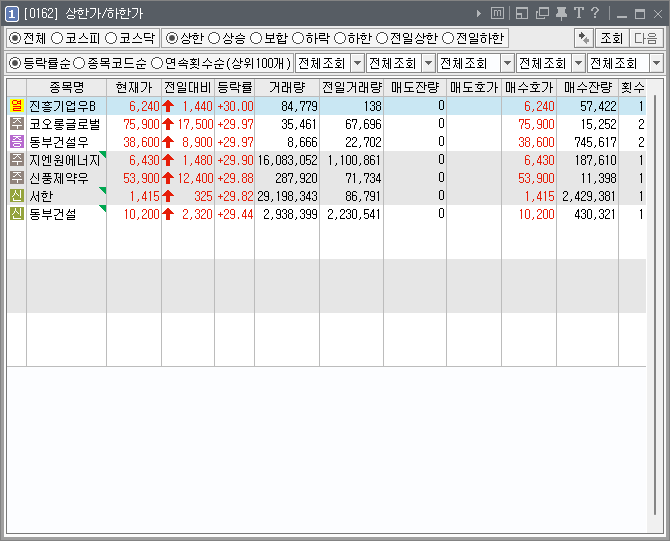This screenshot has width=670, height=541.
Task: Select the 상한 radio button
Action: pos(172,38)
